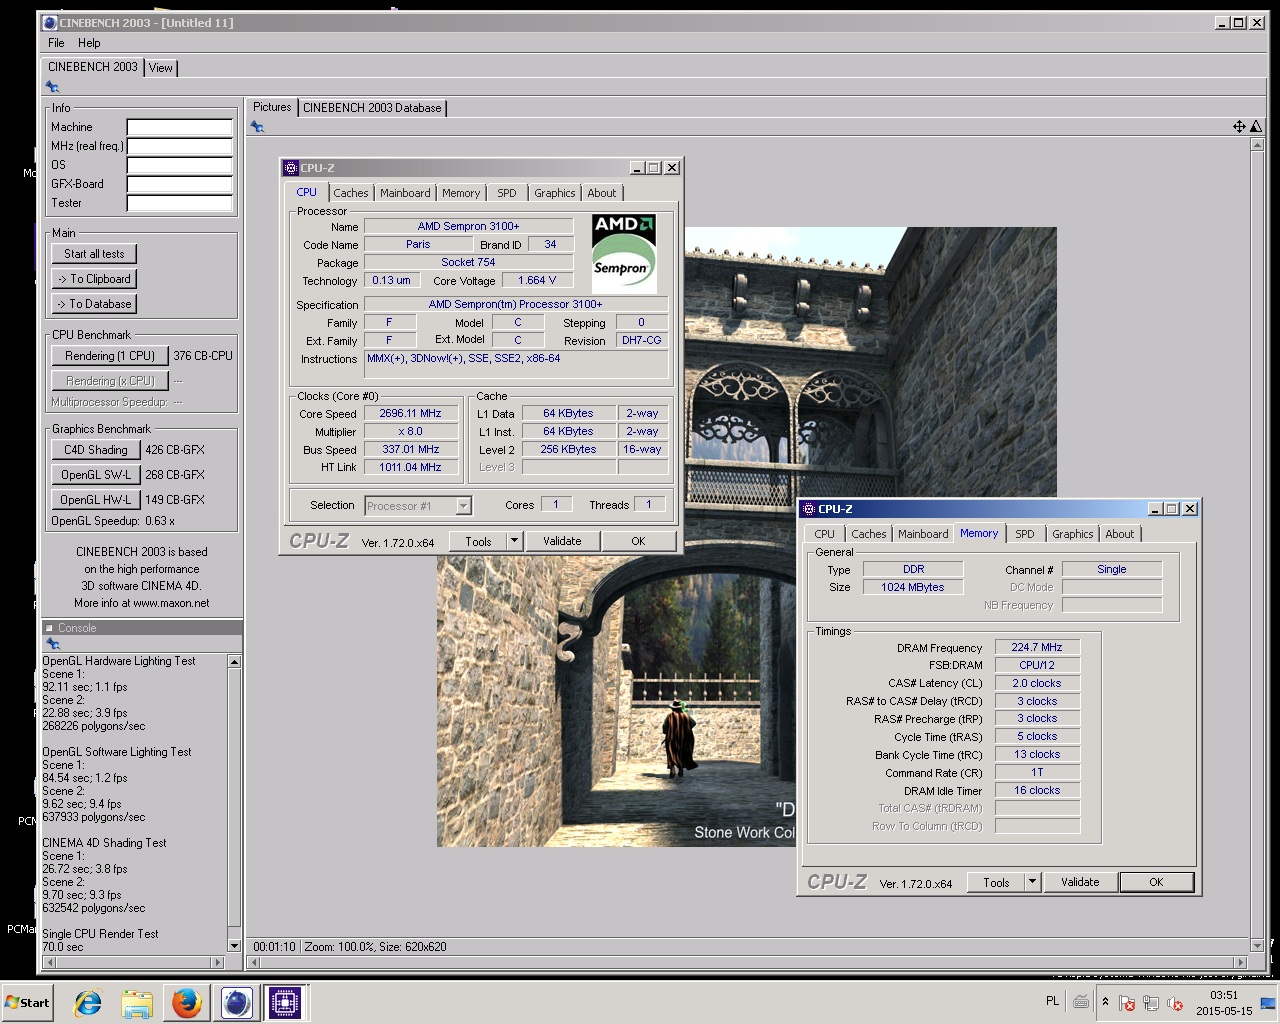The height and width of the screenshot is (1024, 1280).
Task: Run the Rendering (1 CPU) benchmark
Action: [110, 356]
